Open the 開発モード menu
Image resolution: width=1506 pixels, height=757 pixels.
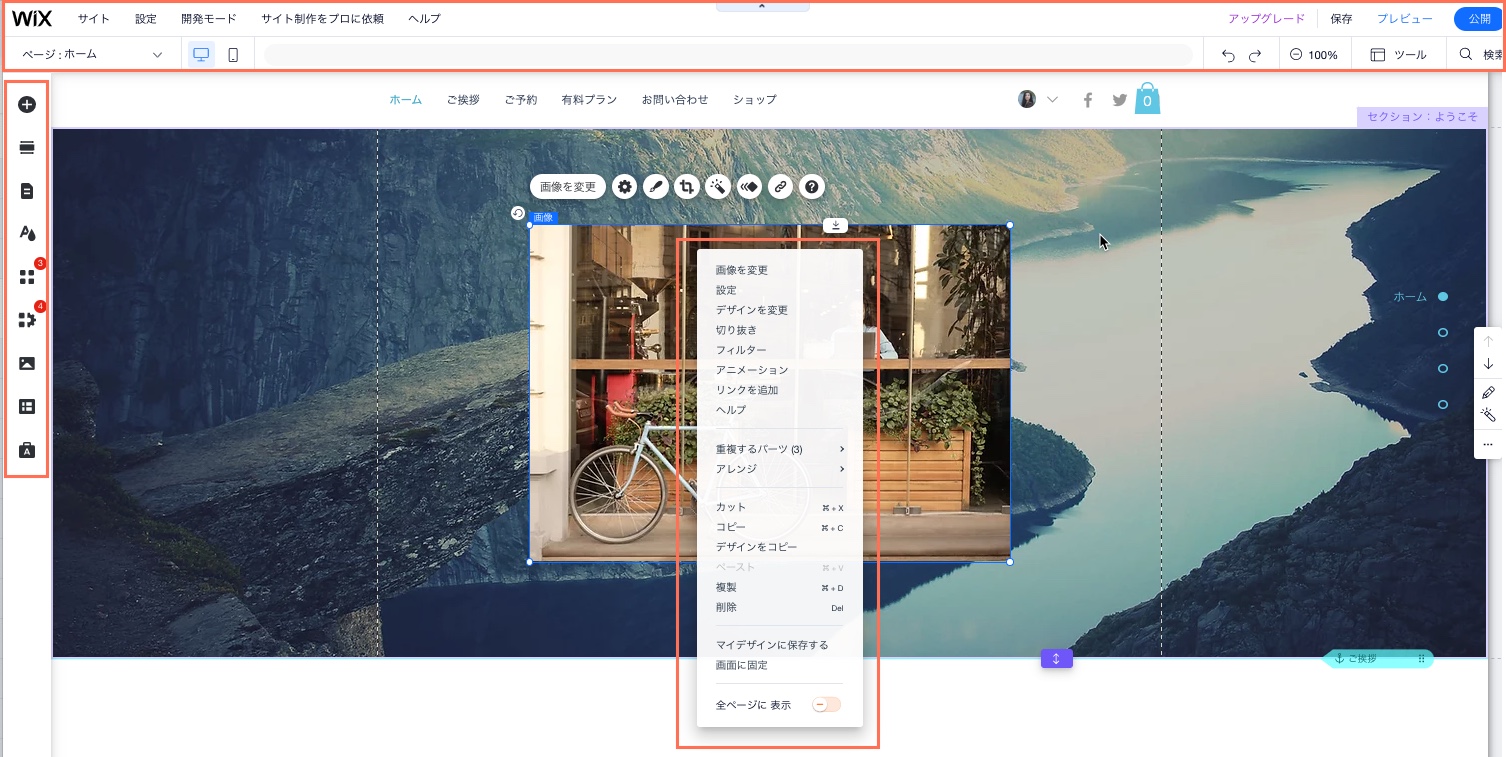tap(209, 19)
